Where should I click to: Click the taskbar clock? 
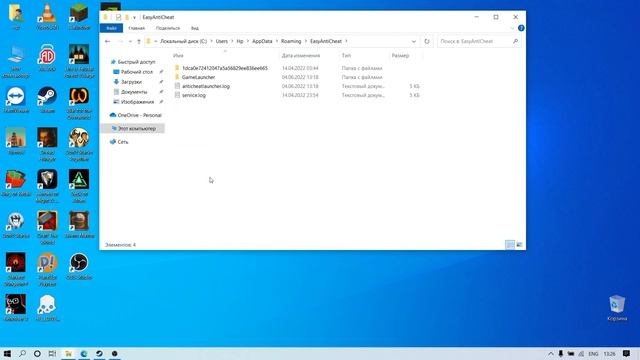[609, 353]
